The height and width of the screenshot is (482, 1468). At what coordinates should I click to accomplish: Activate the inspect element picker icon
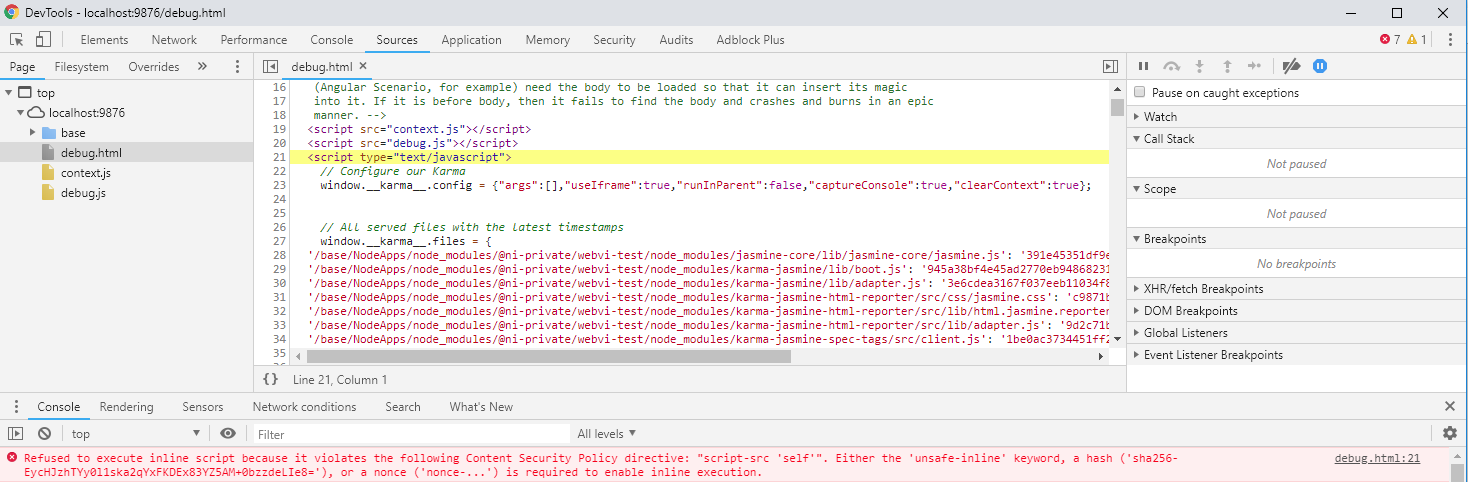coord(17,40)
